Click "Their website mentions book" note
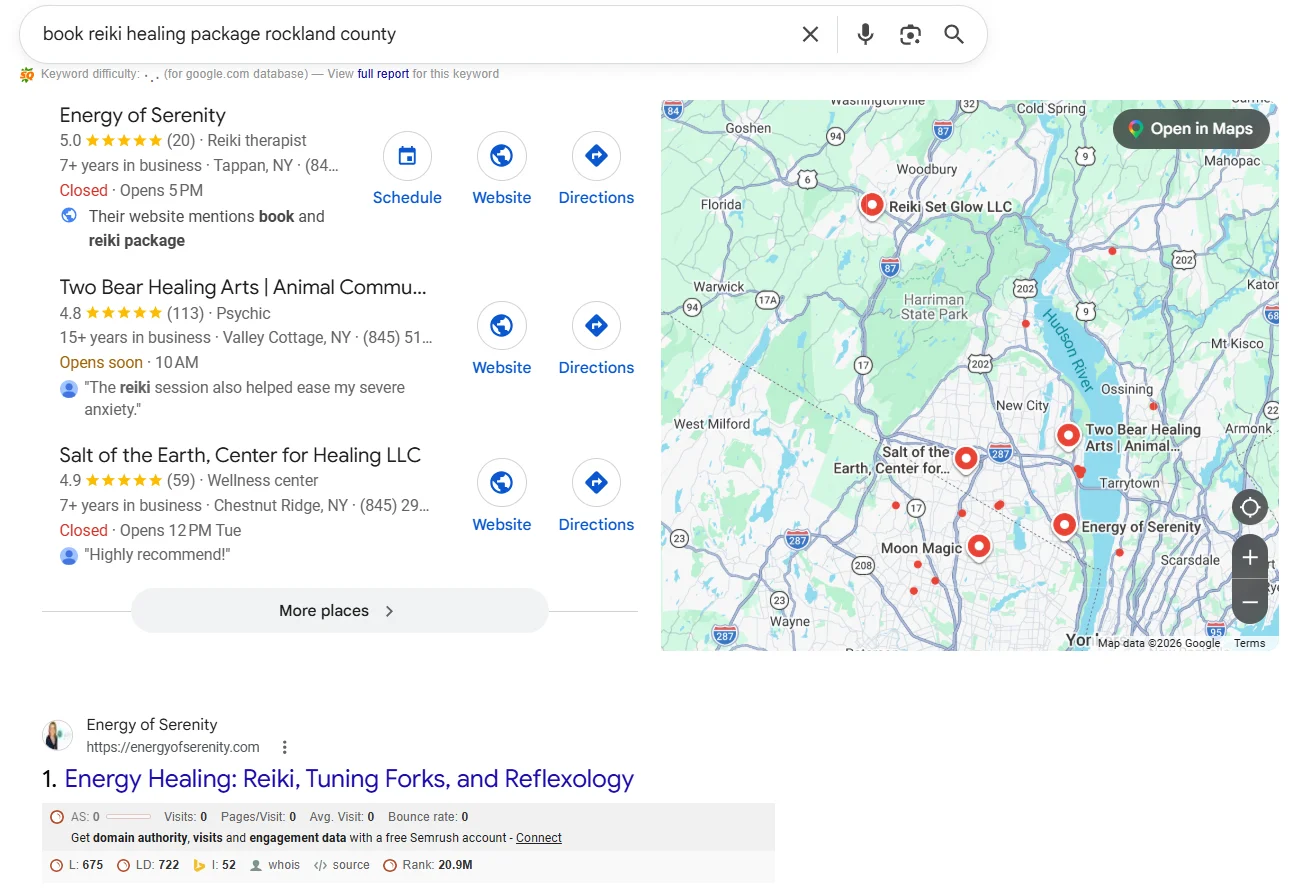1299x890 pixels. coord(207,228)
